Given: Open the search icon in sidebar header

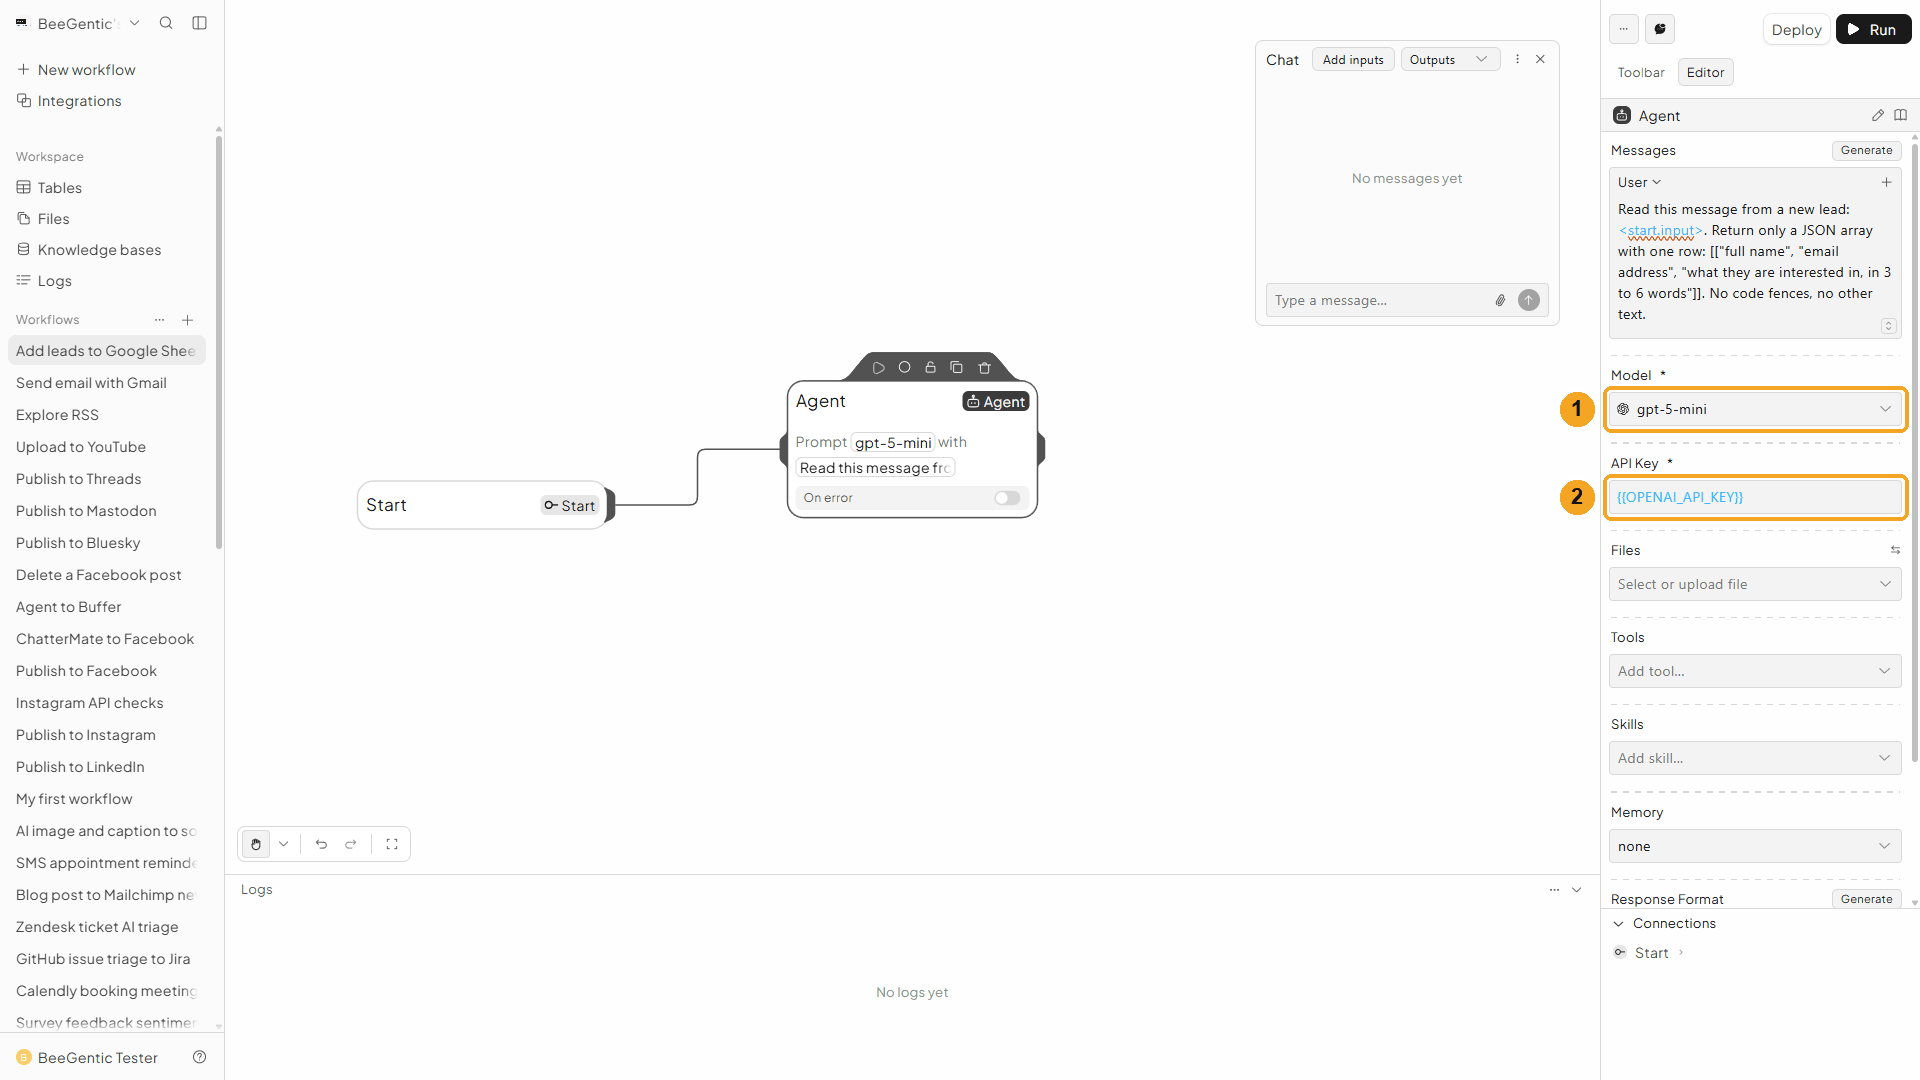Looking at the screenshot, I should click(x=166, y=23).
